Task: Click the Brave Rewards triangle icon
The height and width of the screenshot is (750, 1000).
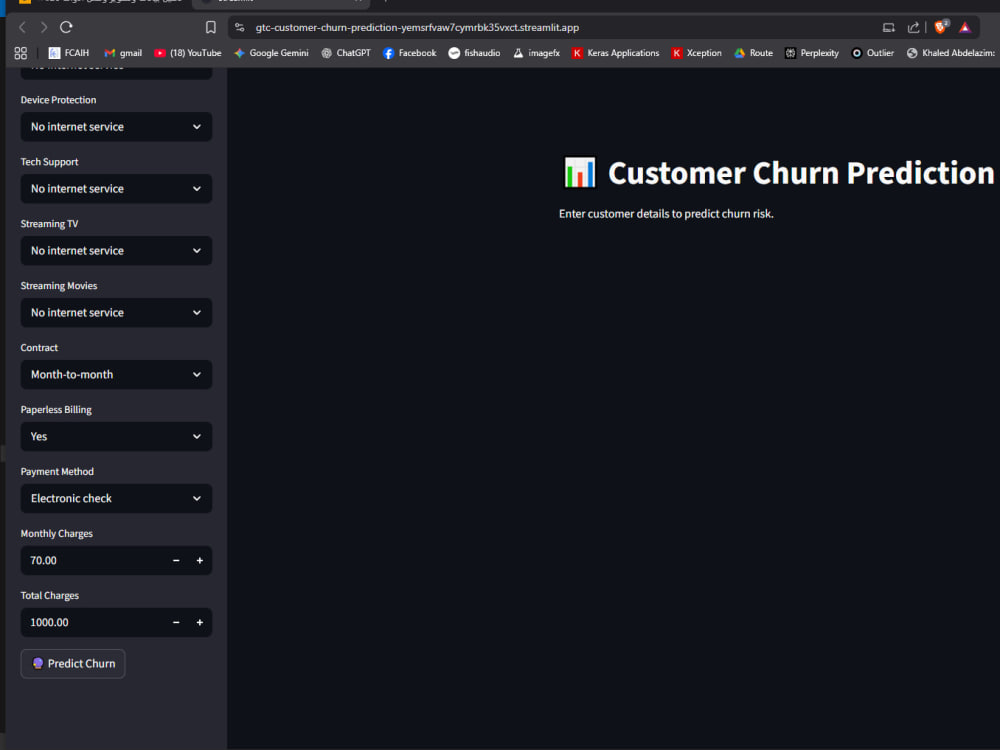Action: tap(965, 27)
